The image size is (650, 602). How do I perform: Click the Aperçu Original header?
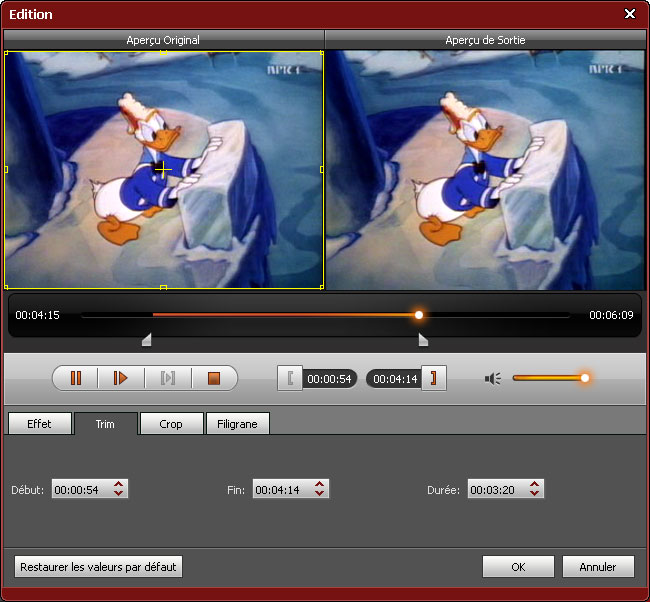click(163, 40)
